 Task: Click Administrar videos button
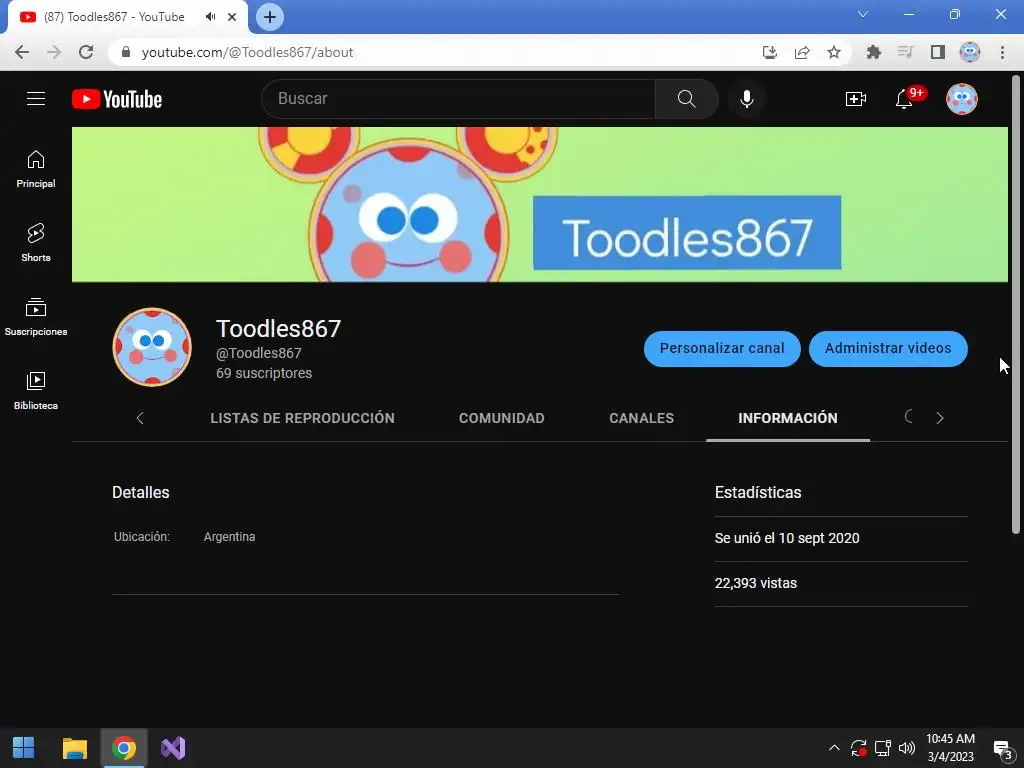click(x=888, y=349)
